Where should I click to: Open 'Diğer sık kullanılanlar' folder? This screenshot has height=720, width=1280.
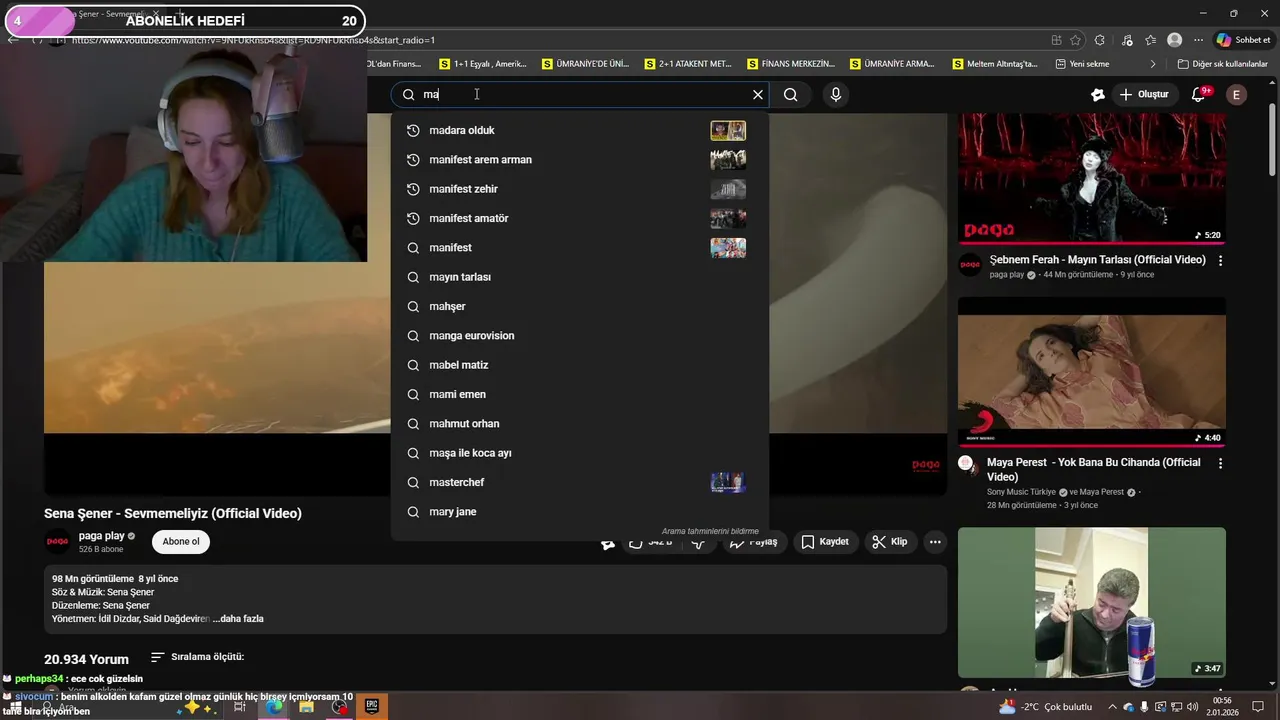(1222, 64)
